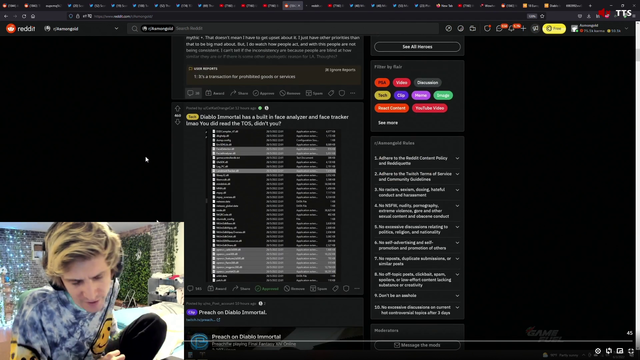The height and width of the screenshot is (360, 640).
Task: Expand rule 10 No excessive discussions current topics
Action: (x=417, y=310)
